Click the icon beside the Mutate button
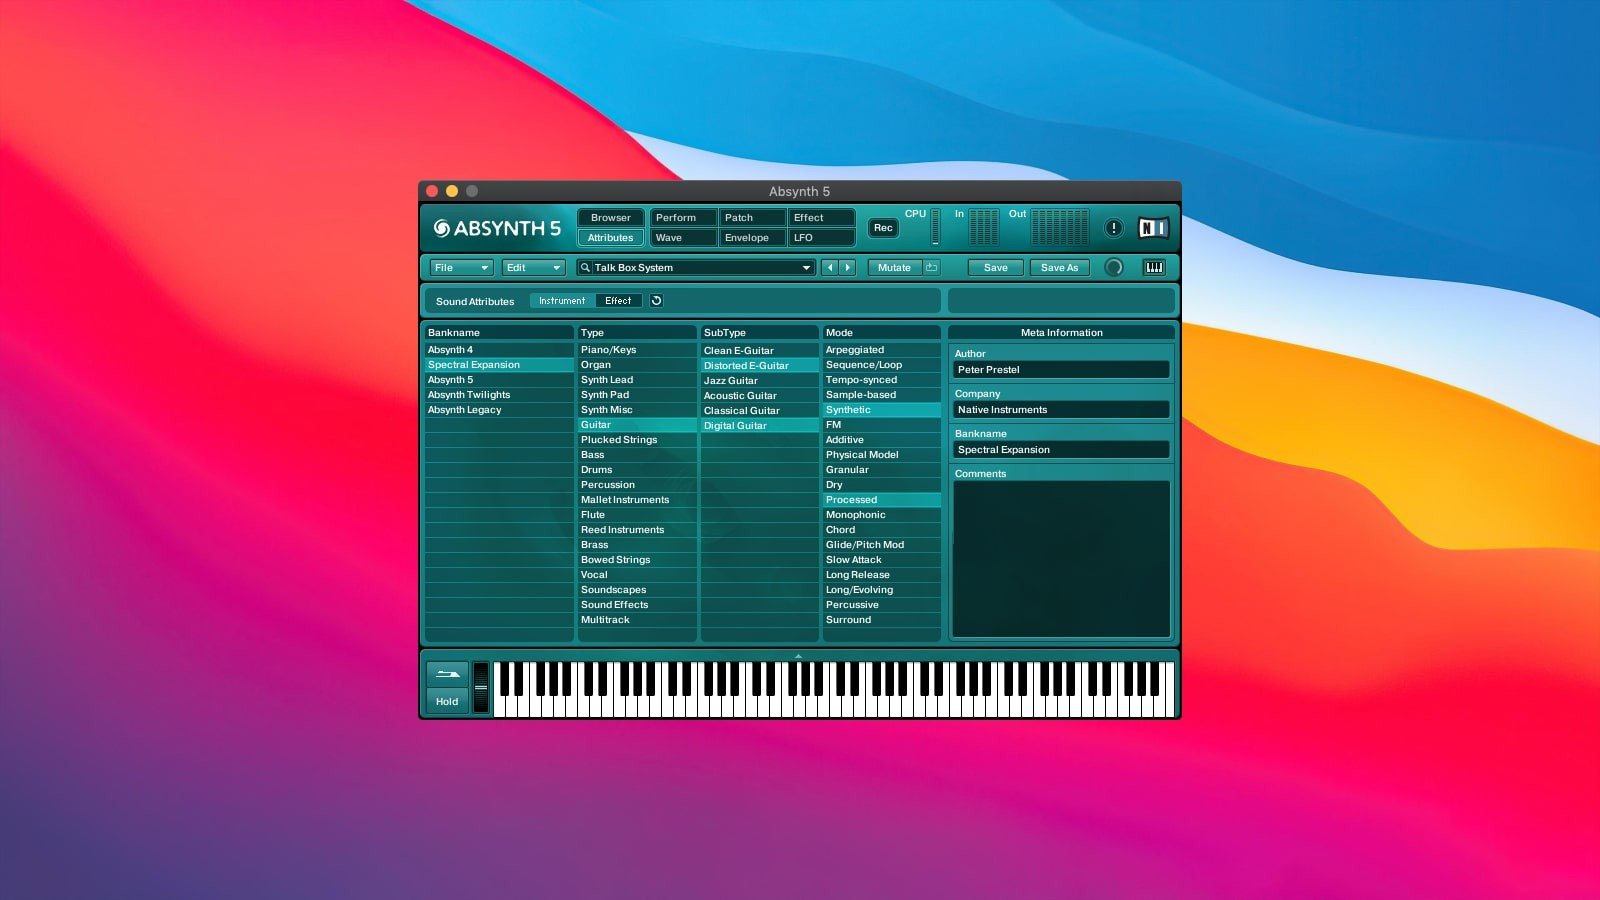Image resolution: width=1600 pixels, height=900 pixels. pos(932,267)
